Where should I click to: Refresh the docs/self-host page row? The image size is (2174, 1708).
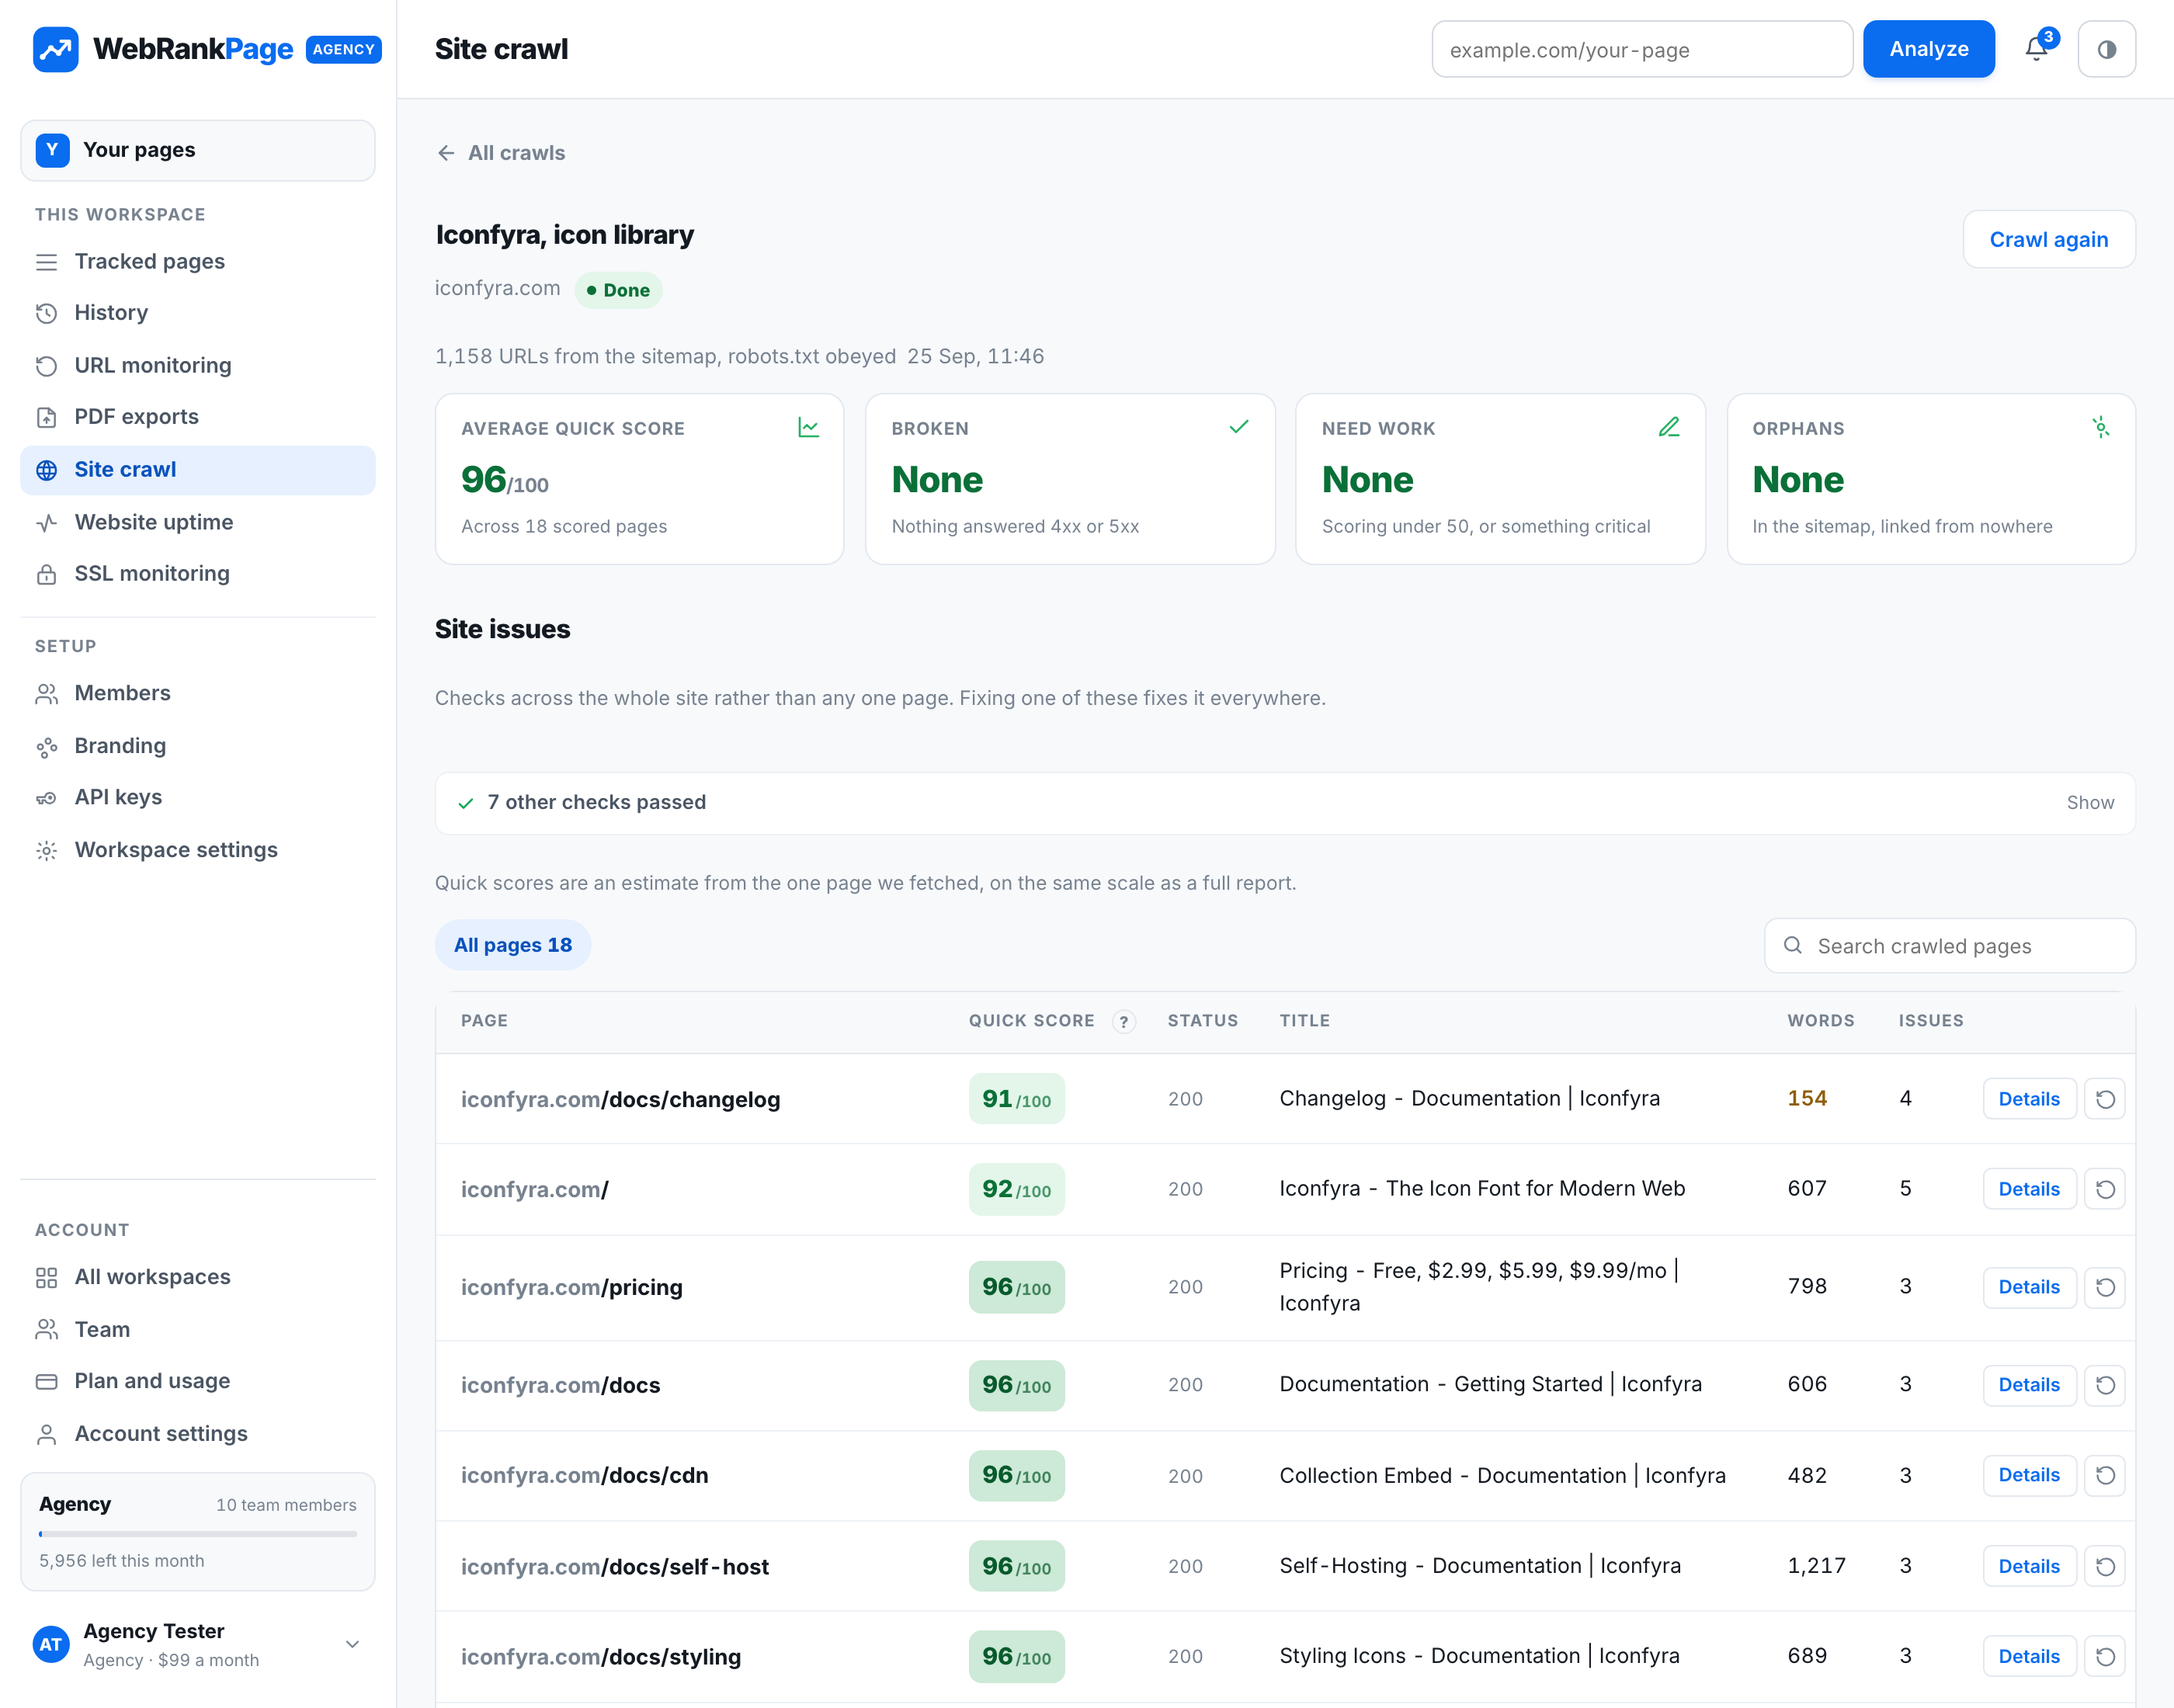click(2105, 1566)
